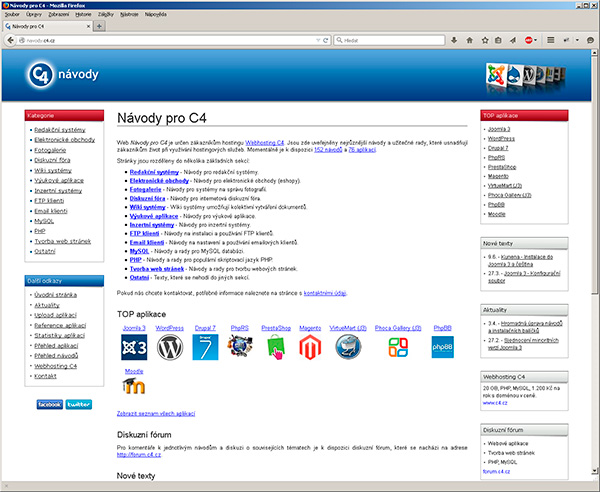
Task: Click into the Hledat search field
Action: 380,41
